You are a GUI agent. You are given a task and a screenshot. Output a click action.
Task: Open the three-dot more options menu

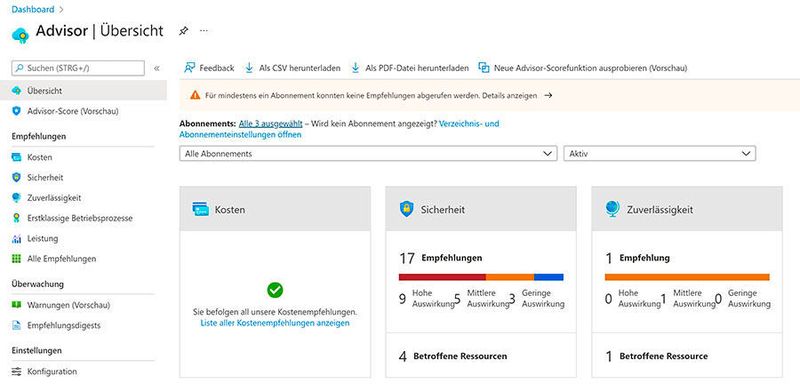pos(204,31)
